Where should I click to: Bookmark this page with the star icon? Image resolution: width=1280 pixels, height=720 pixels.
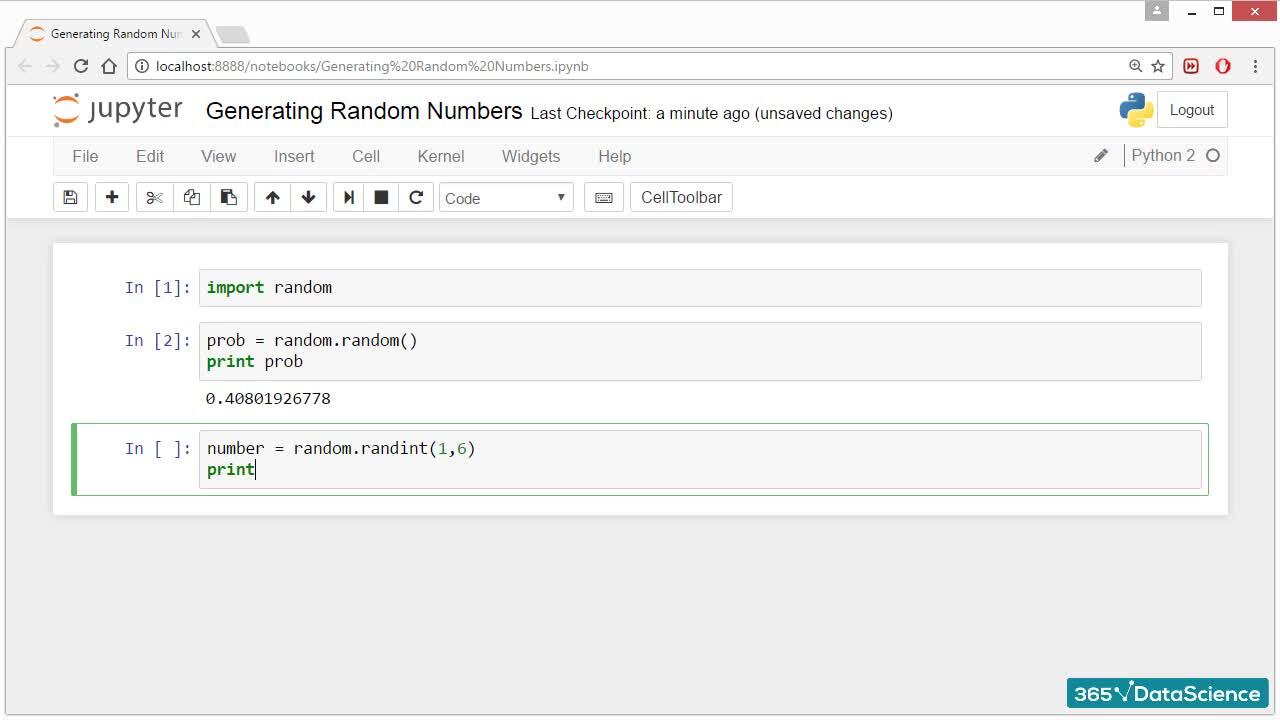[1158, 66]
